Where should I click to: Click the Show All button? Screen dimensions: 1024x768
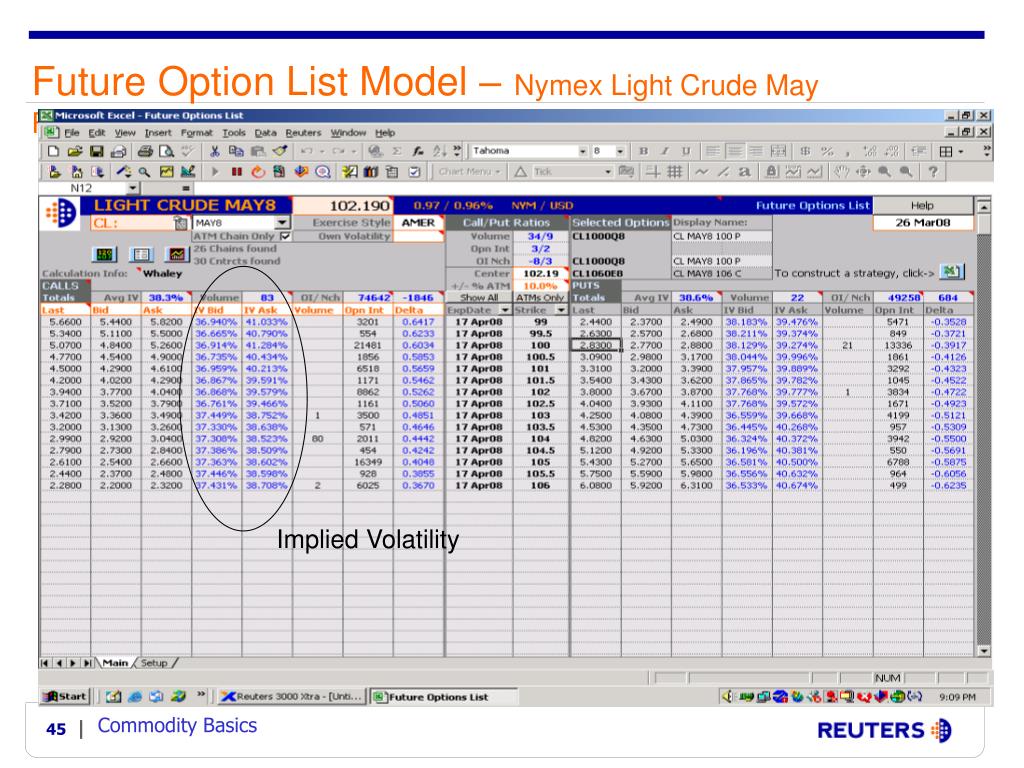pos(479,298)
